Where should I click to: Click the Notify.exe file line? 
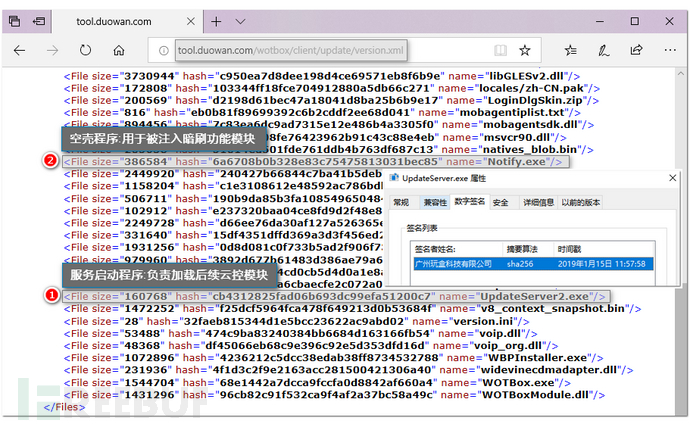[316, 162]
